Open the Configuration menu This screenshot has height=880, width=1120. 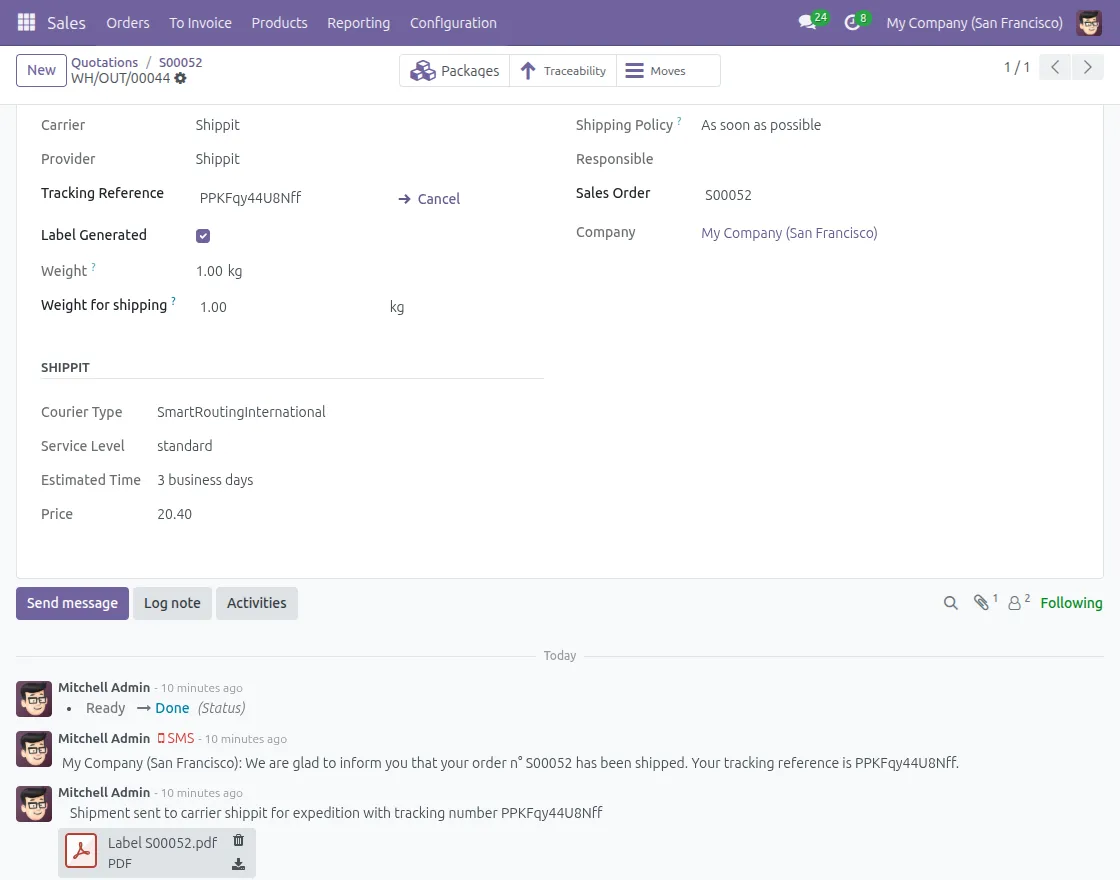point(453,23)
